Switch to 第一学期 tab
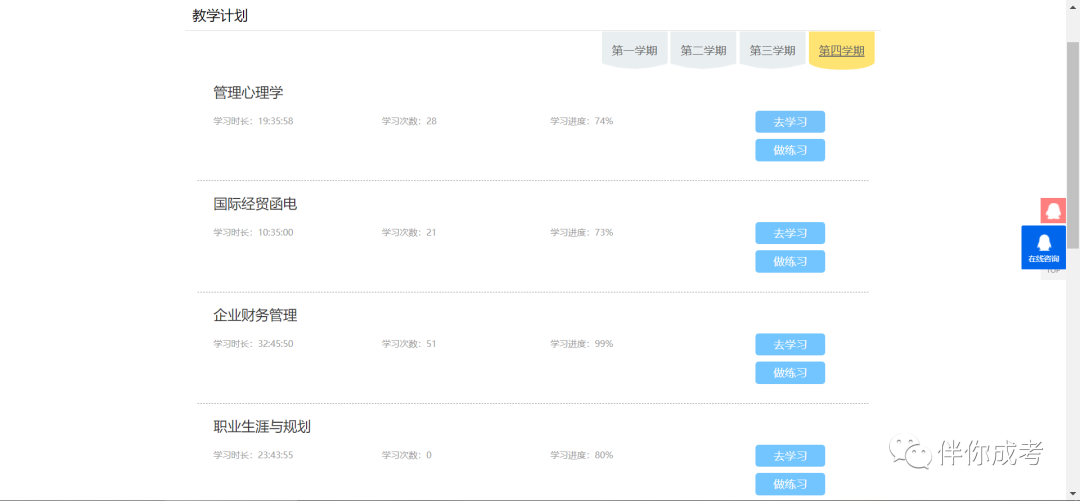The width and height of the screenshot is (1080, 501). point(634,50)
